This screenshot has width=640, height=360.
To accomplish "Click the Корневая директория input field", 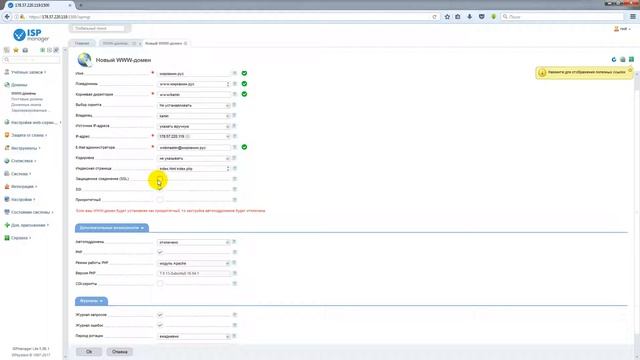I will [194, 94].
